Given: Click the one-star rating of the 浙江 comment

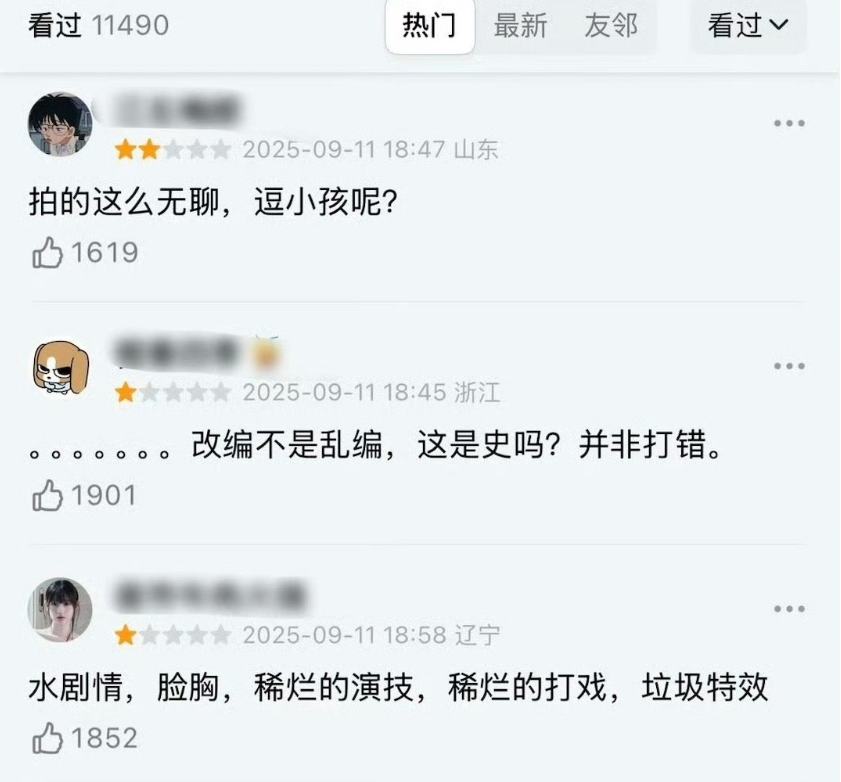Looking at the screenshot, I should 173,393.
